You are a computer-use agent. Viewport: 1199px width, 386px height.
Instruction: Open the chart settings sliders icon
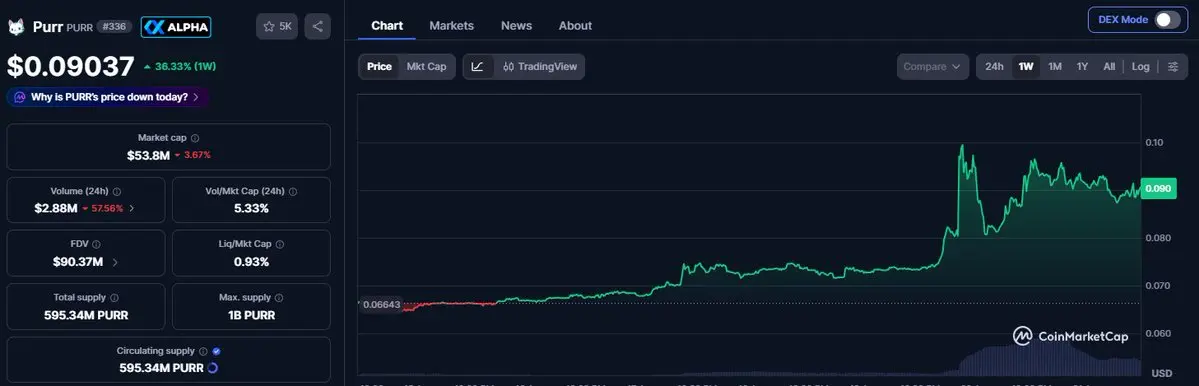[x=1173, y=66]
